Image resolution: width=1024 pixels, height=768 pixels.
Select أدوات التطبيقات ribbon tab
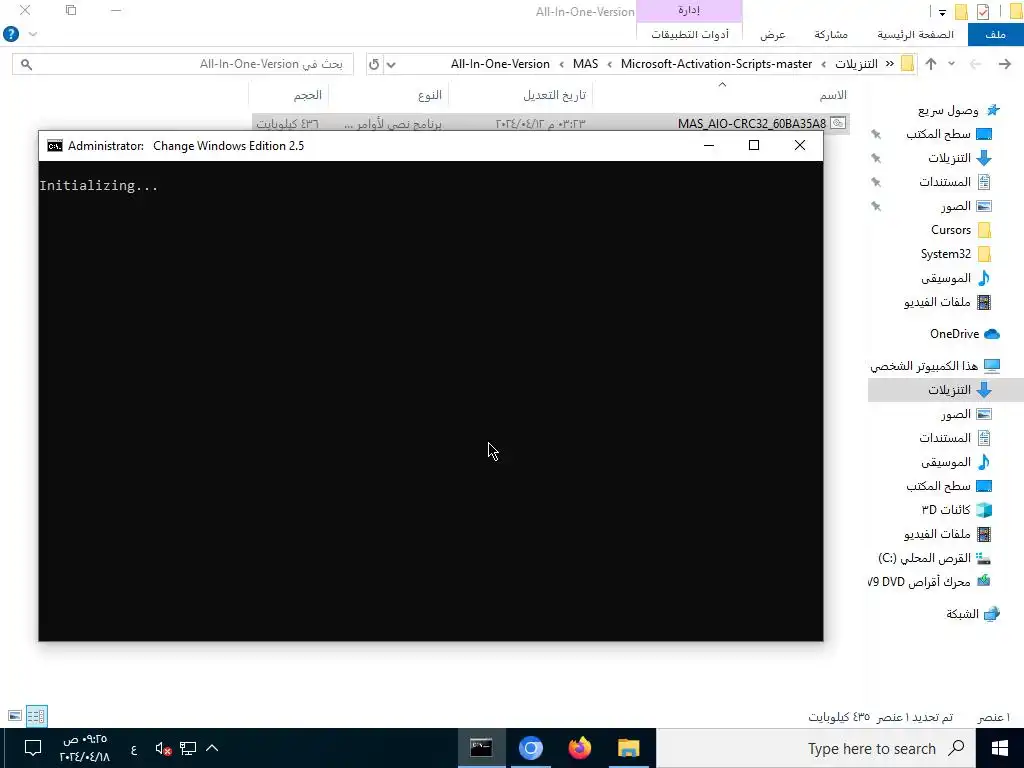(x=690, y=35)
